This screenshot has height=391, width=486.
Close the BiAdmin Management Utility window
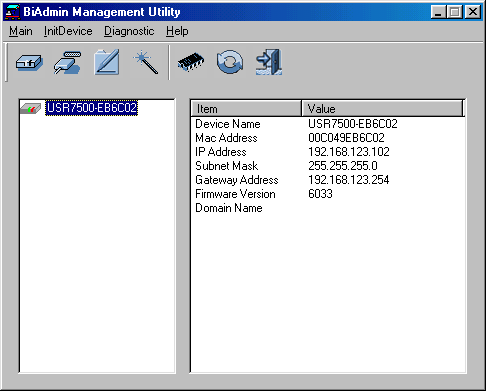pyautogui.click(x=473, y=12)
